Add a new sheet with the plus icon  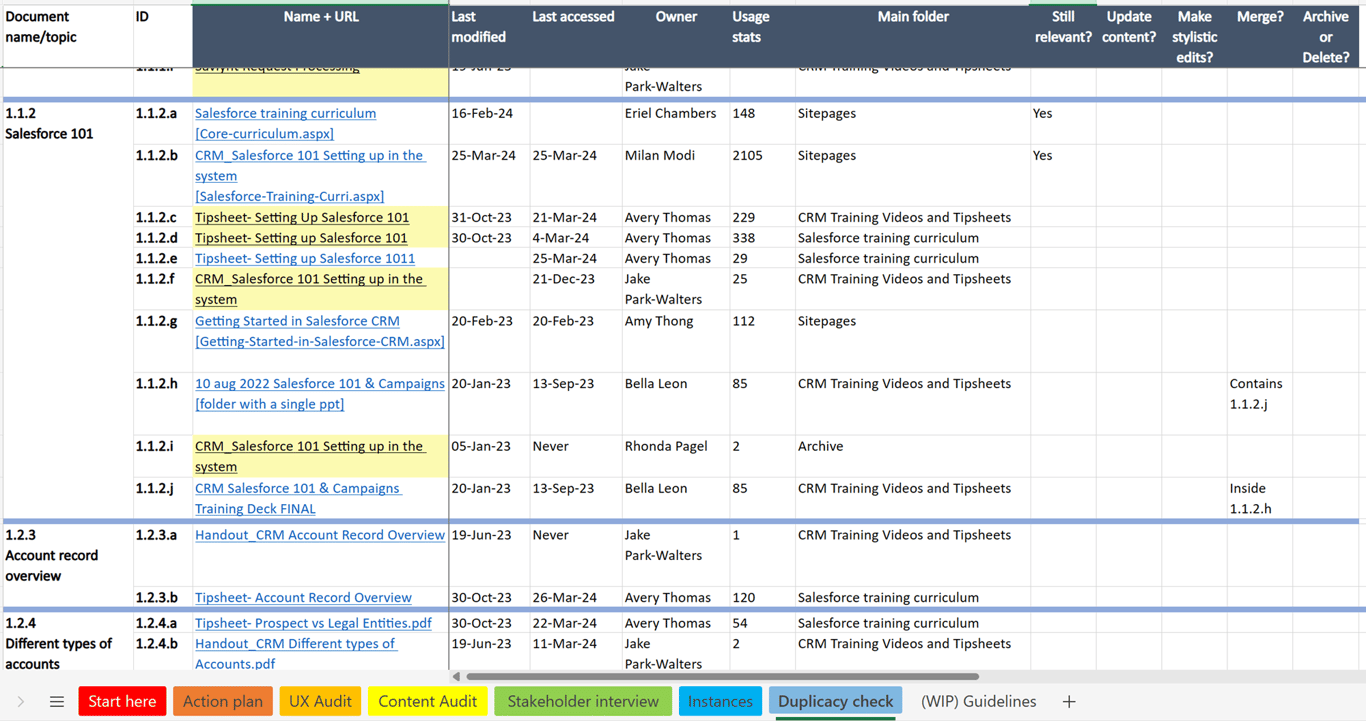click(x=1069, y=702)
